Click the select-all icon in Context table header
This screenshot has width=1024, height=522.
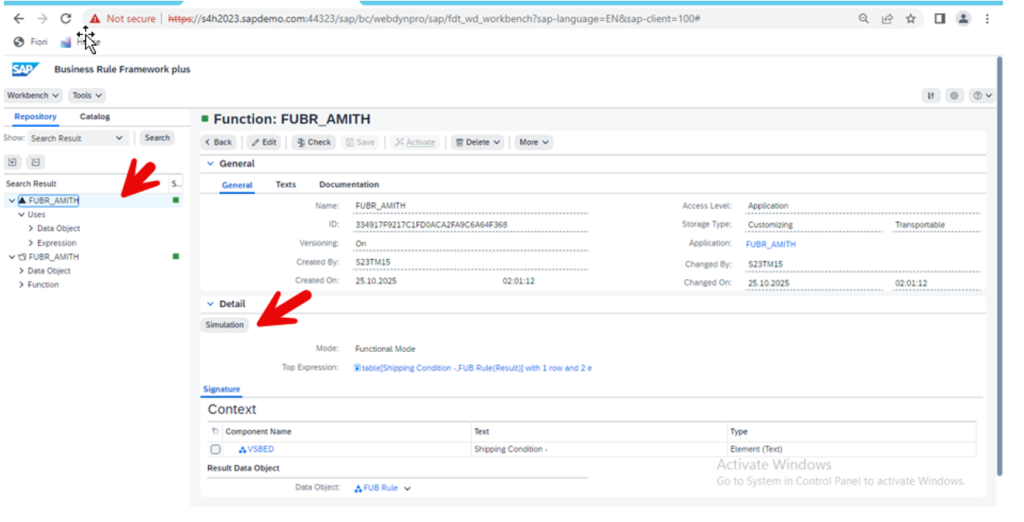coord(215,431)
